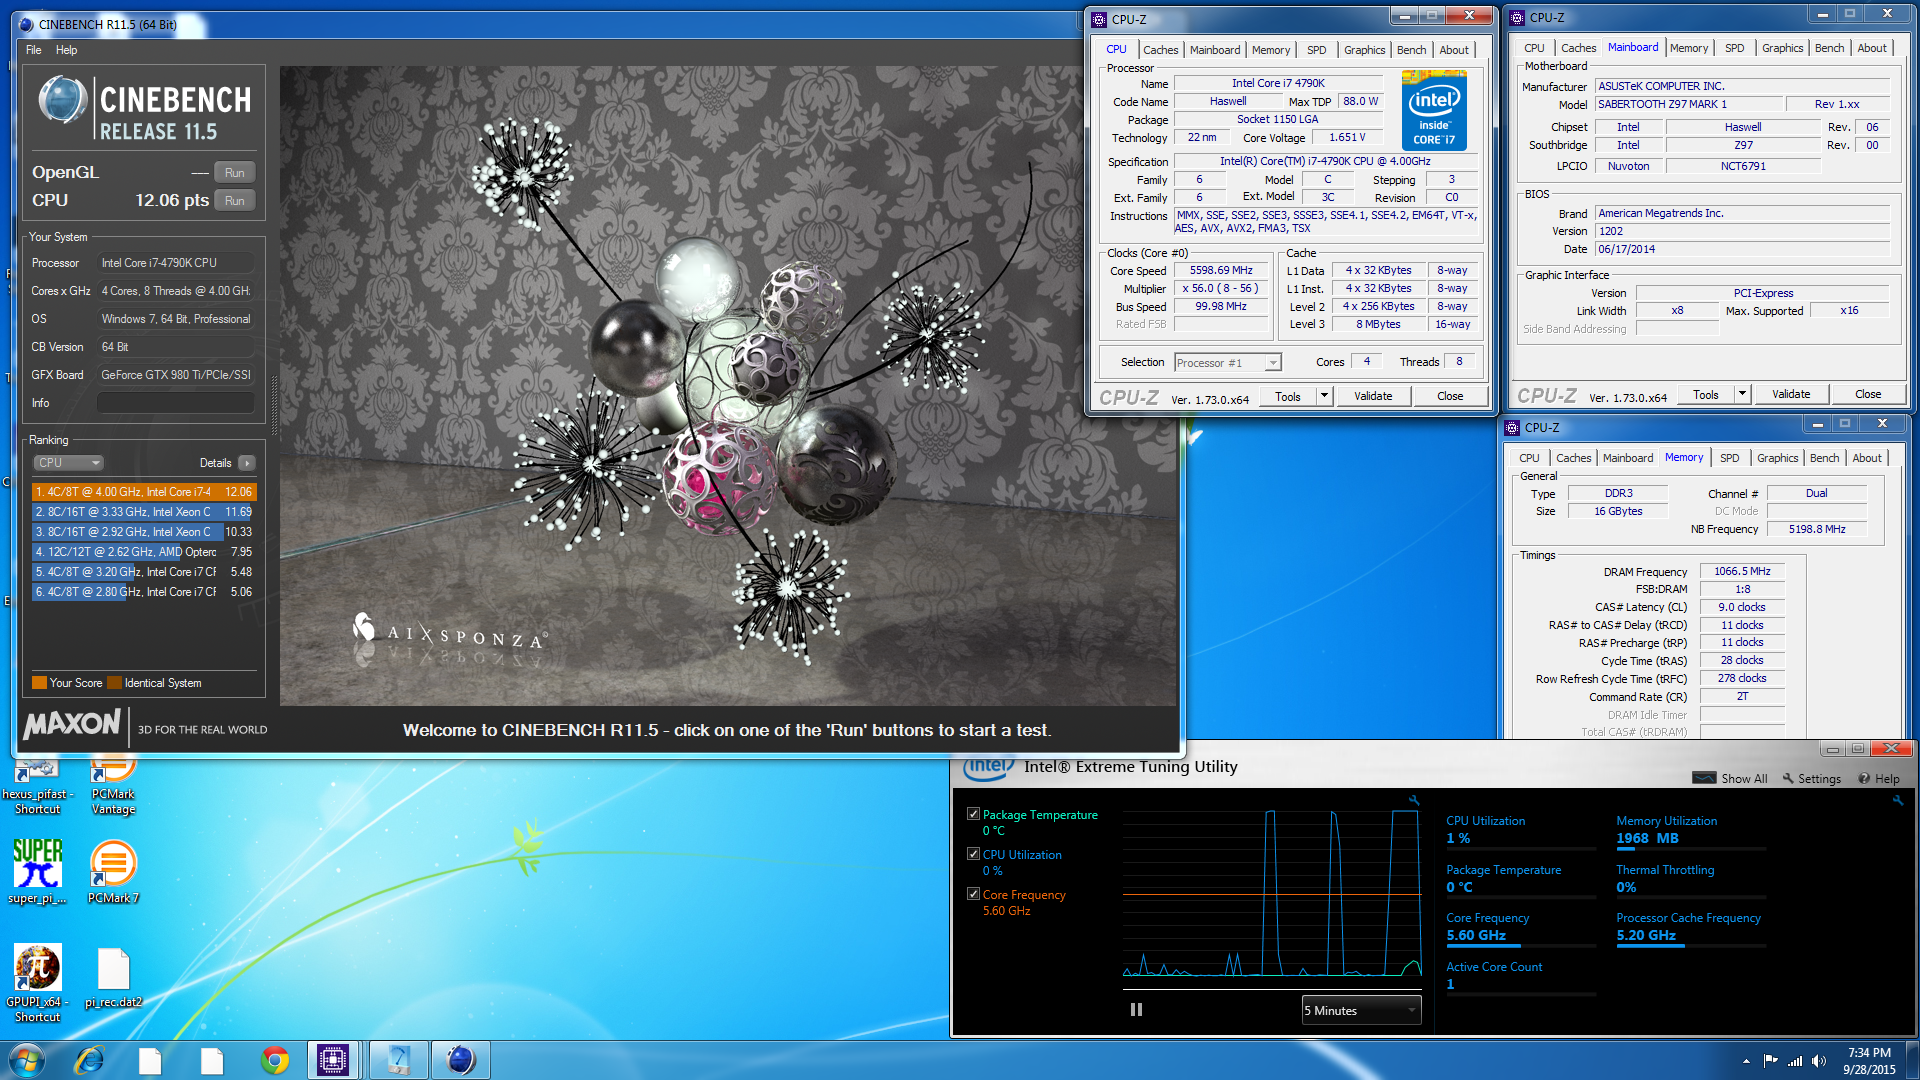1920x1080 pixels.
Task: Open Mainboard tab in Memory CPU-Z window
Action: tap(1627, 458)
